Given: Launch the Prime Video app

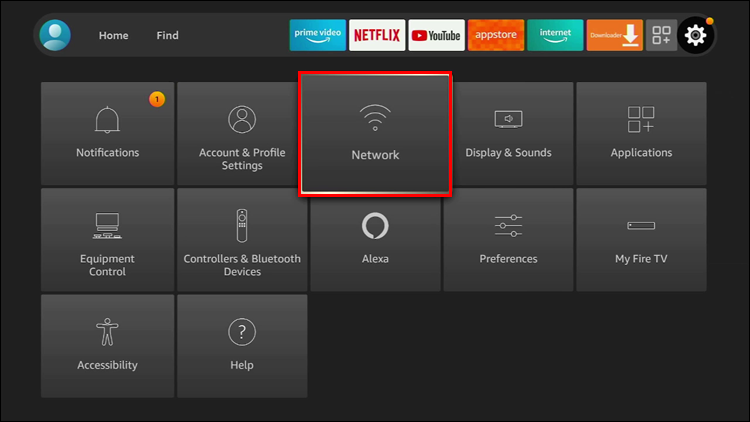Looking at the screenshot, I should pyautogui.click(x=318, y=35).
